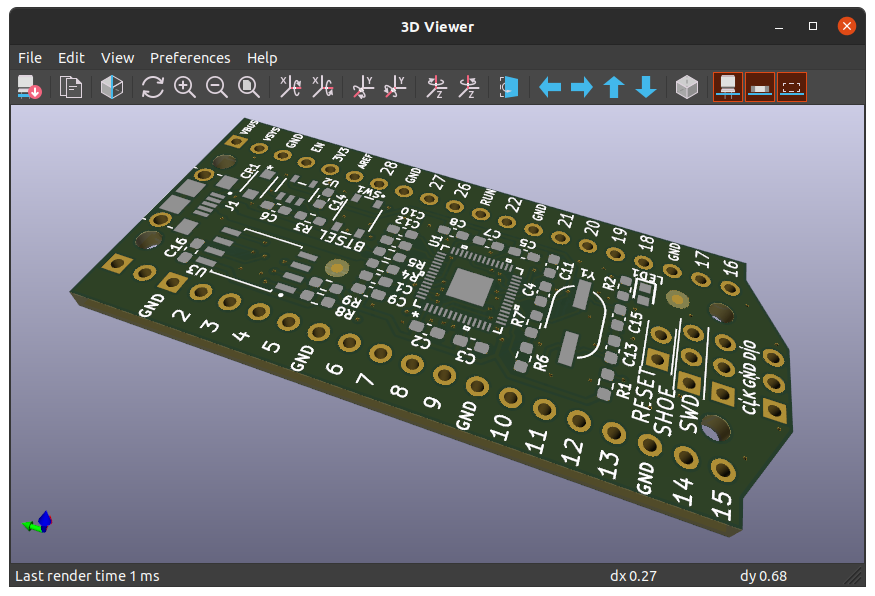This screenshot has width=875, height=596.
Task: Open the View menu
Action: coord(117,57)
